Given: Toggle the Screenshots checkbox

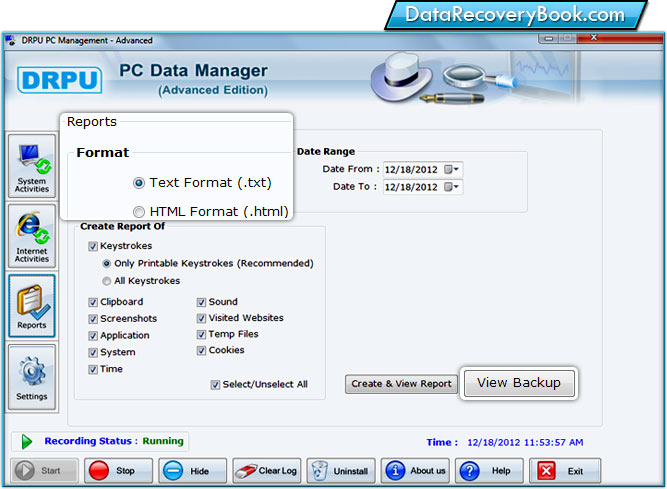Looking at the screenshot, I should coord(93,319).
